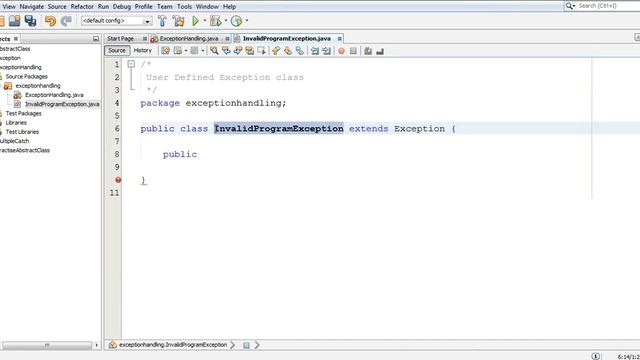Select InvalidProgramException.java in the project tree
This screenshot has height=360, width=640.
62,104
